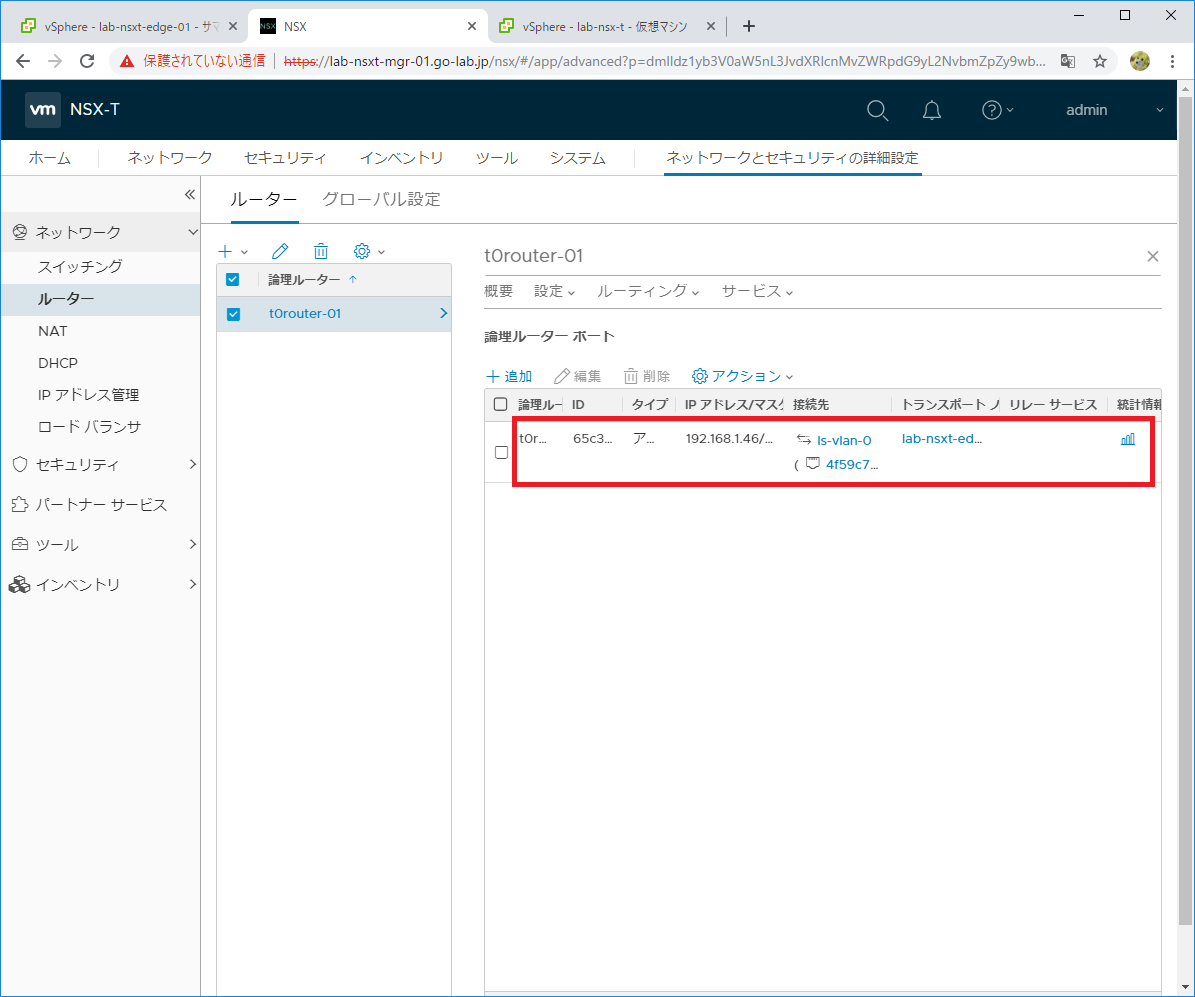The image size is (1195, 997).
Task: Open the lab-nsxt-ed... transport node link
Action: click(942, 439)
